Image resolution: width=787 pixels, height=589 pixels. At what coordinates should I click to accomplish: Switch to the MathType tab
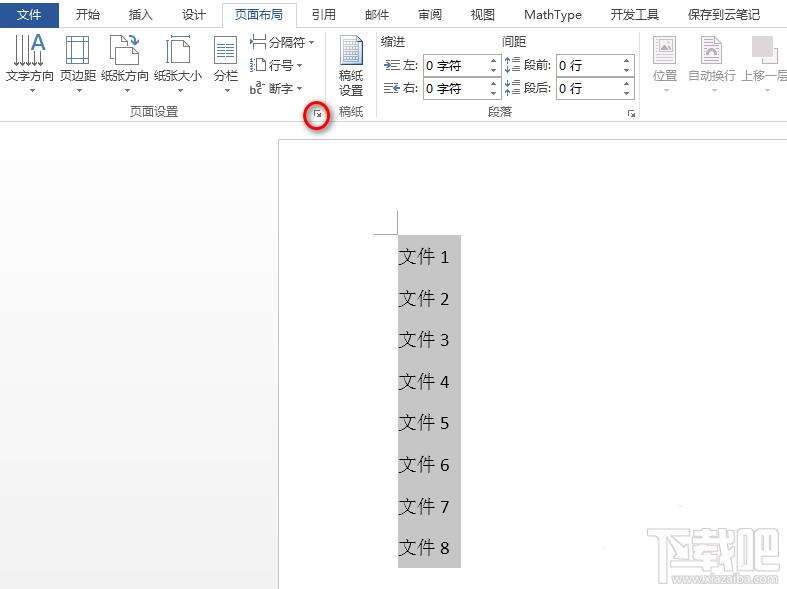point(553,15)
